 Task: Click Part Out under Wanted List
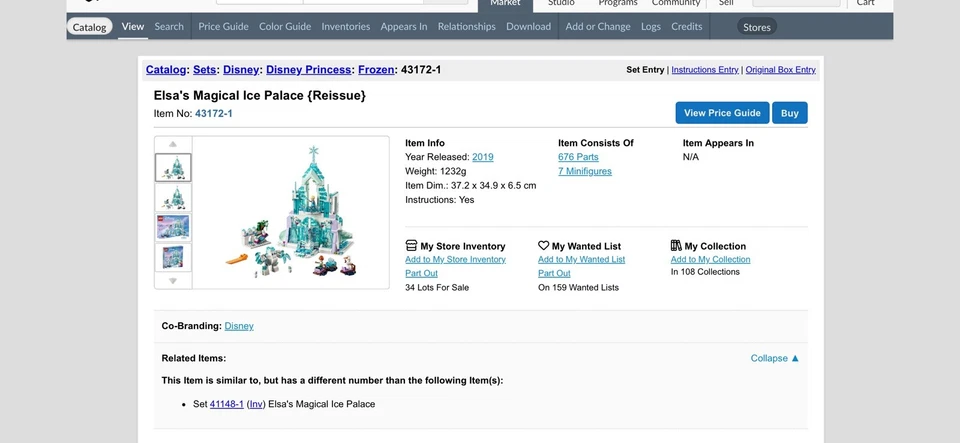point(554,273)
